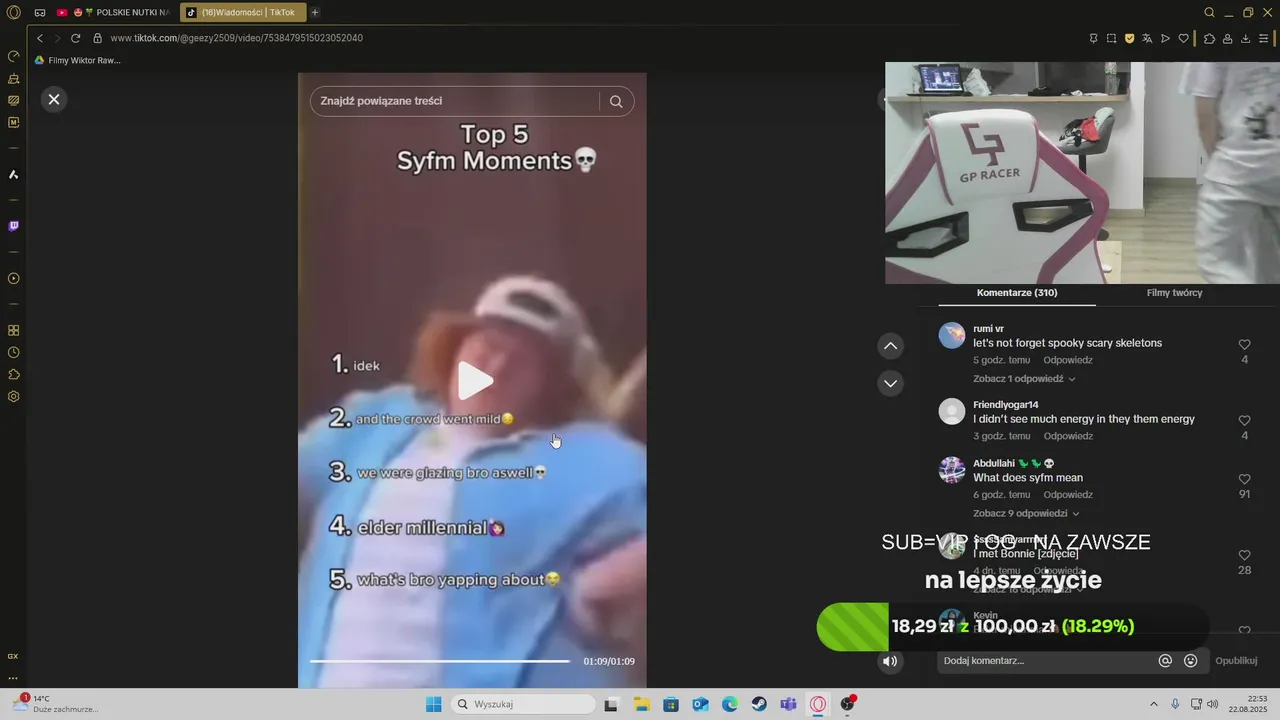
Task: Reload the TikTok page
Action: click(75, 38)
